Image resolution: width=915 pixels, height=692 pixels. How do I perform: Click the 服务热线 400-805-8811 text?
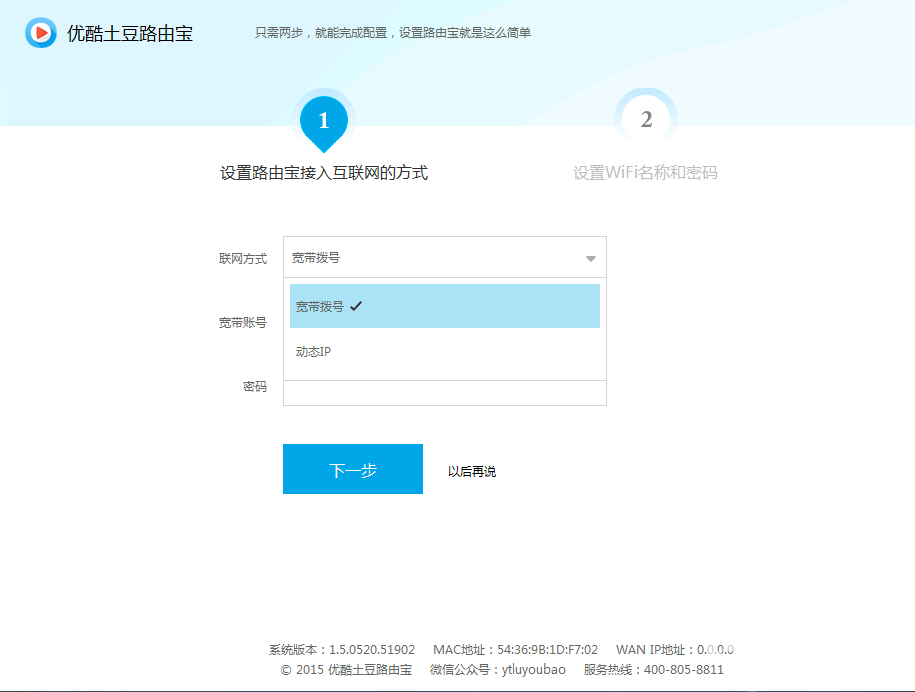coord(654,669)
